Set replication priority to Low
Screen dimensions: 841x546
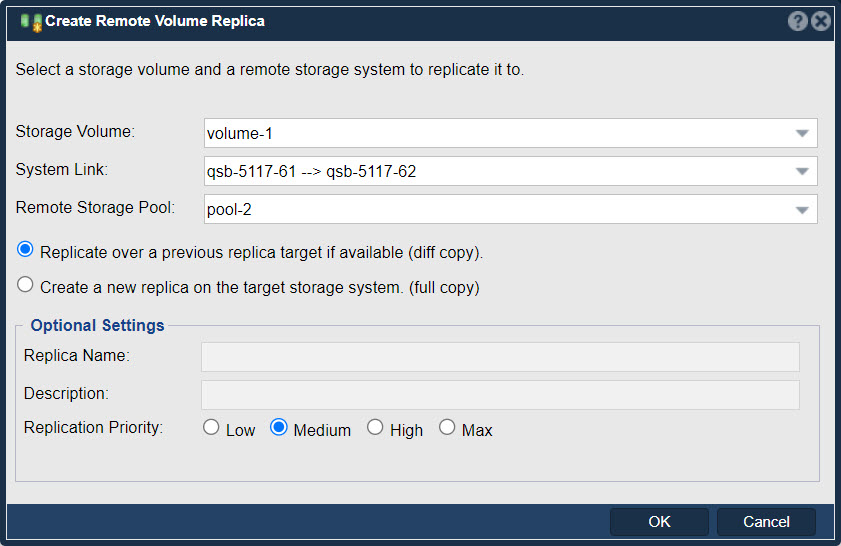tap(211, 427)
